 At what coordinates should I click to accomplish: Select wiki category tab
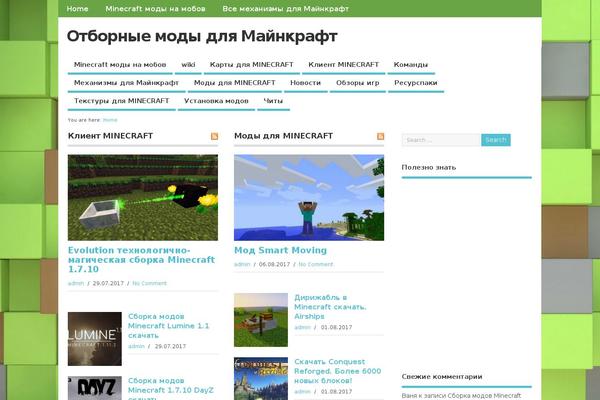point(188,65)
